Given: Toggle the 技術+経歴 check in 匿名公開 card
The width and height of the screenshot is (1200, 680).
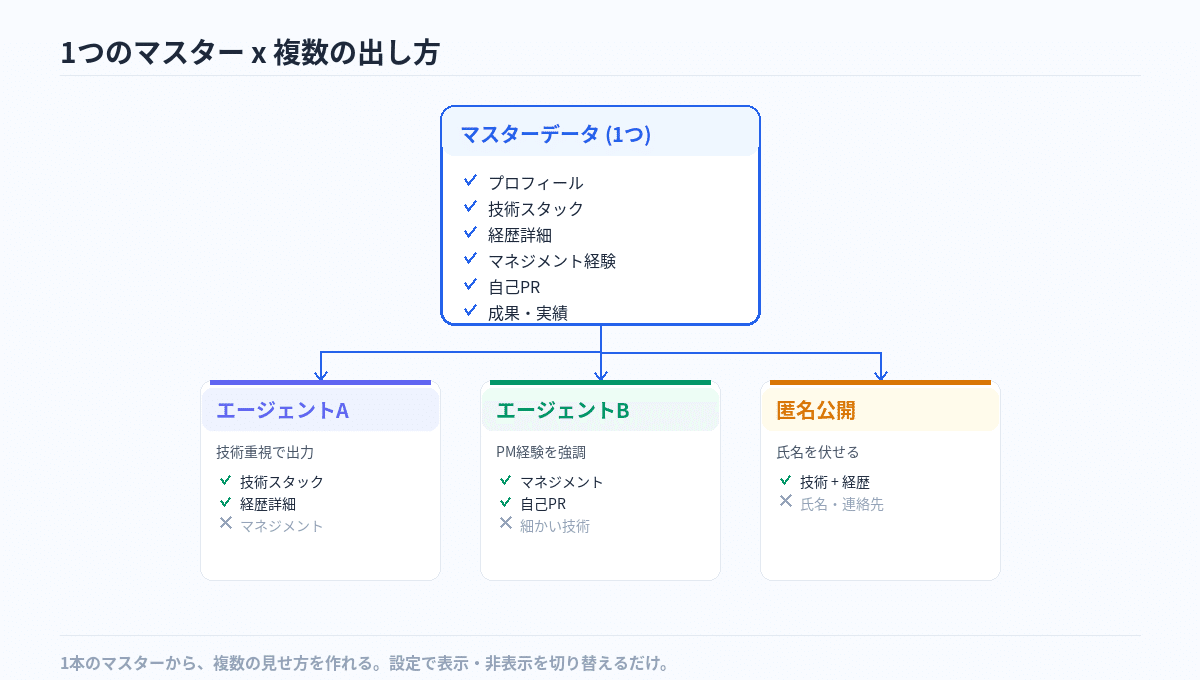Looking at the screenshot, I should coord(786,480).
